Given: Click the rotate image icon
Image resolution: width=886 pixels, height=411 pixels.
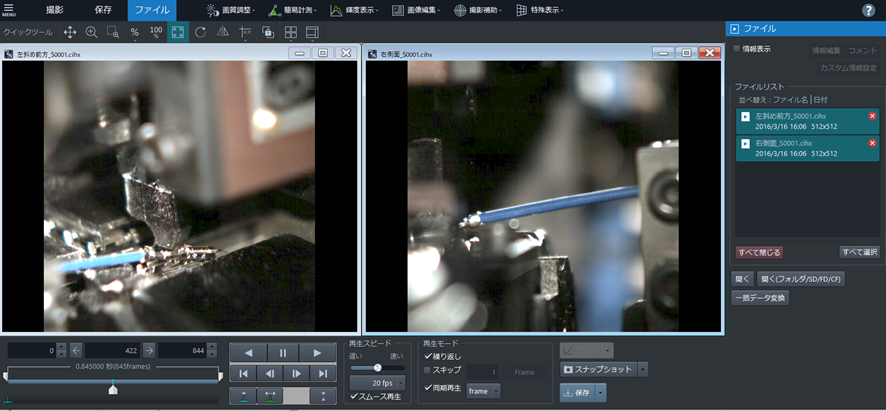Looking at the screenshot, I should tap(200, 32).
